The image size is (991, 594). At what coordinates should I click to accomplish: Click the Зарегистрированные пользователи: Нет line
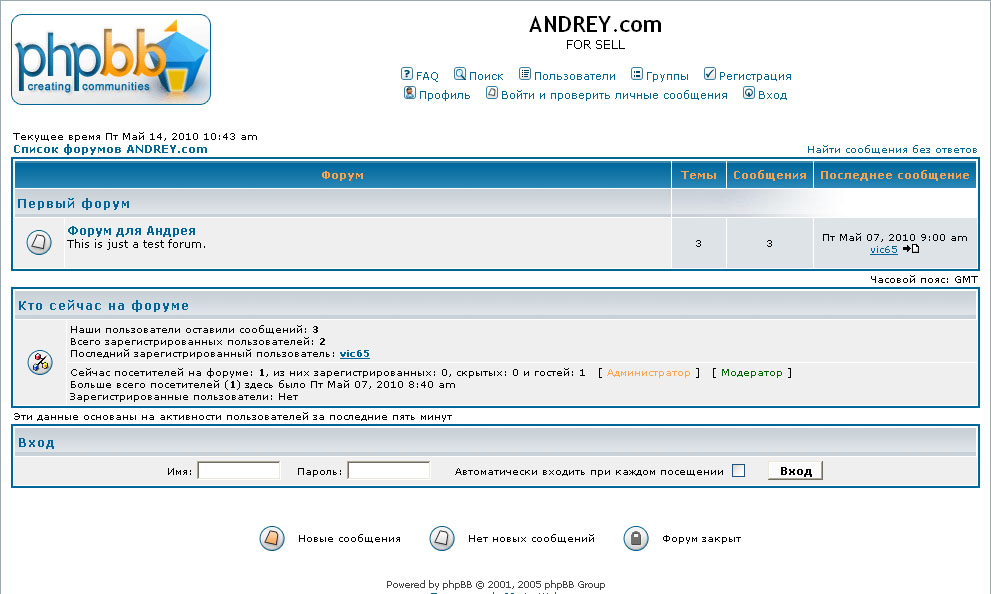click(x=184, y=397)
